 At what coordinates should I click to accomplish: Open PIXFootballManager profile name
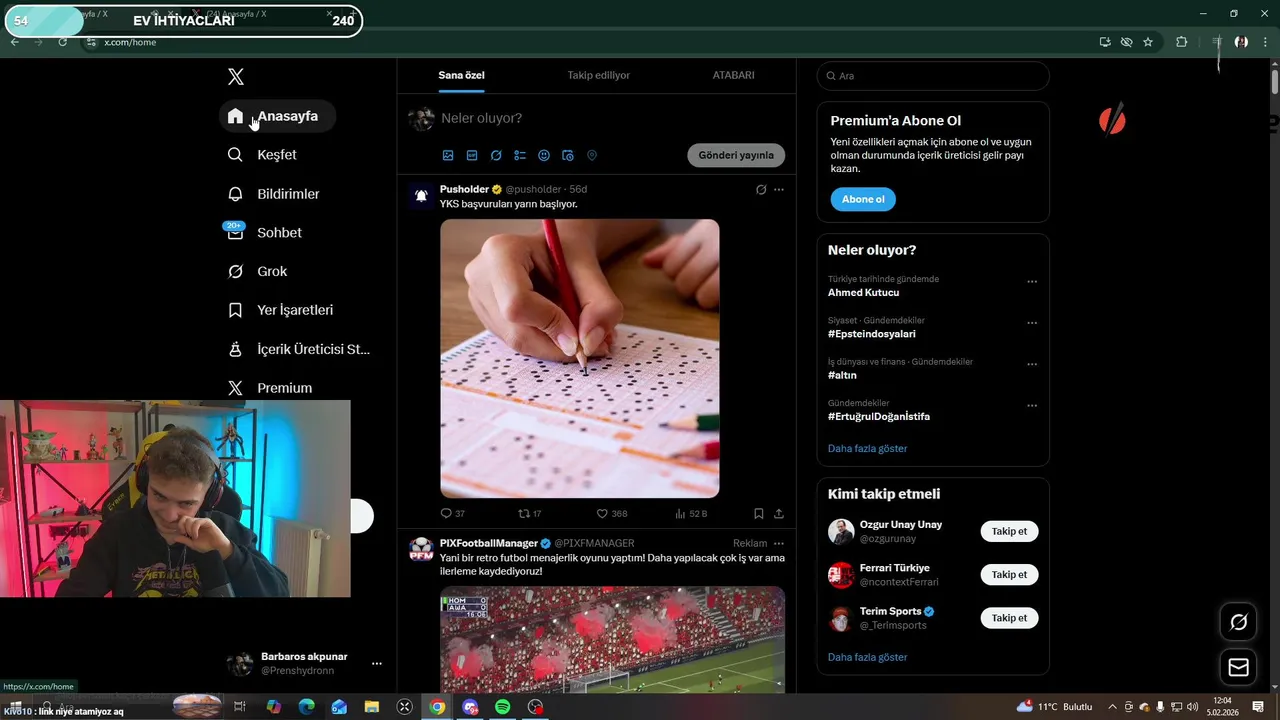click(x=488, y=543)
